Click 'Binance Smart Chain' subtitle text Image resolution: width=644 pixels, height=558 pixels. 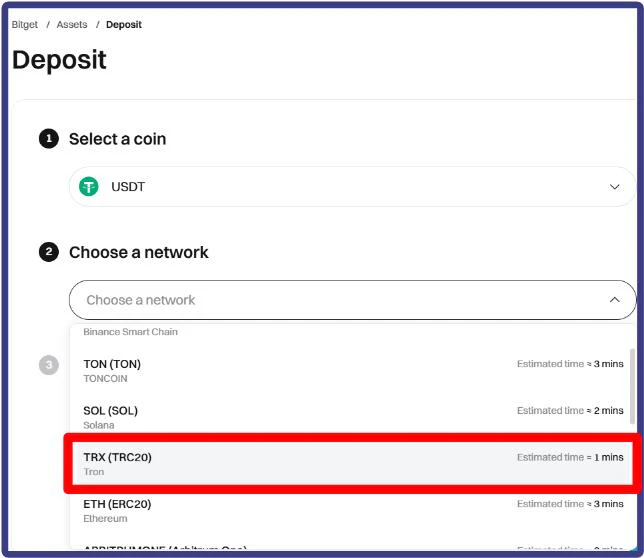131,332
